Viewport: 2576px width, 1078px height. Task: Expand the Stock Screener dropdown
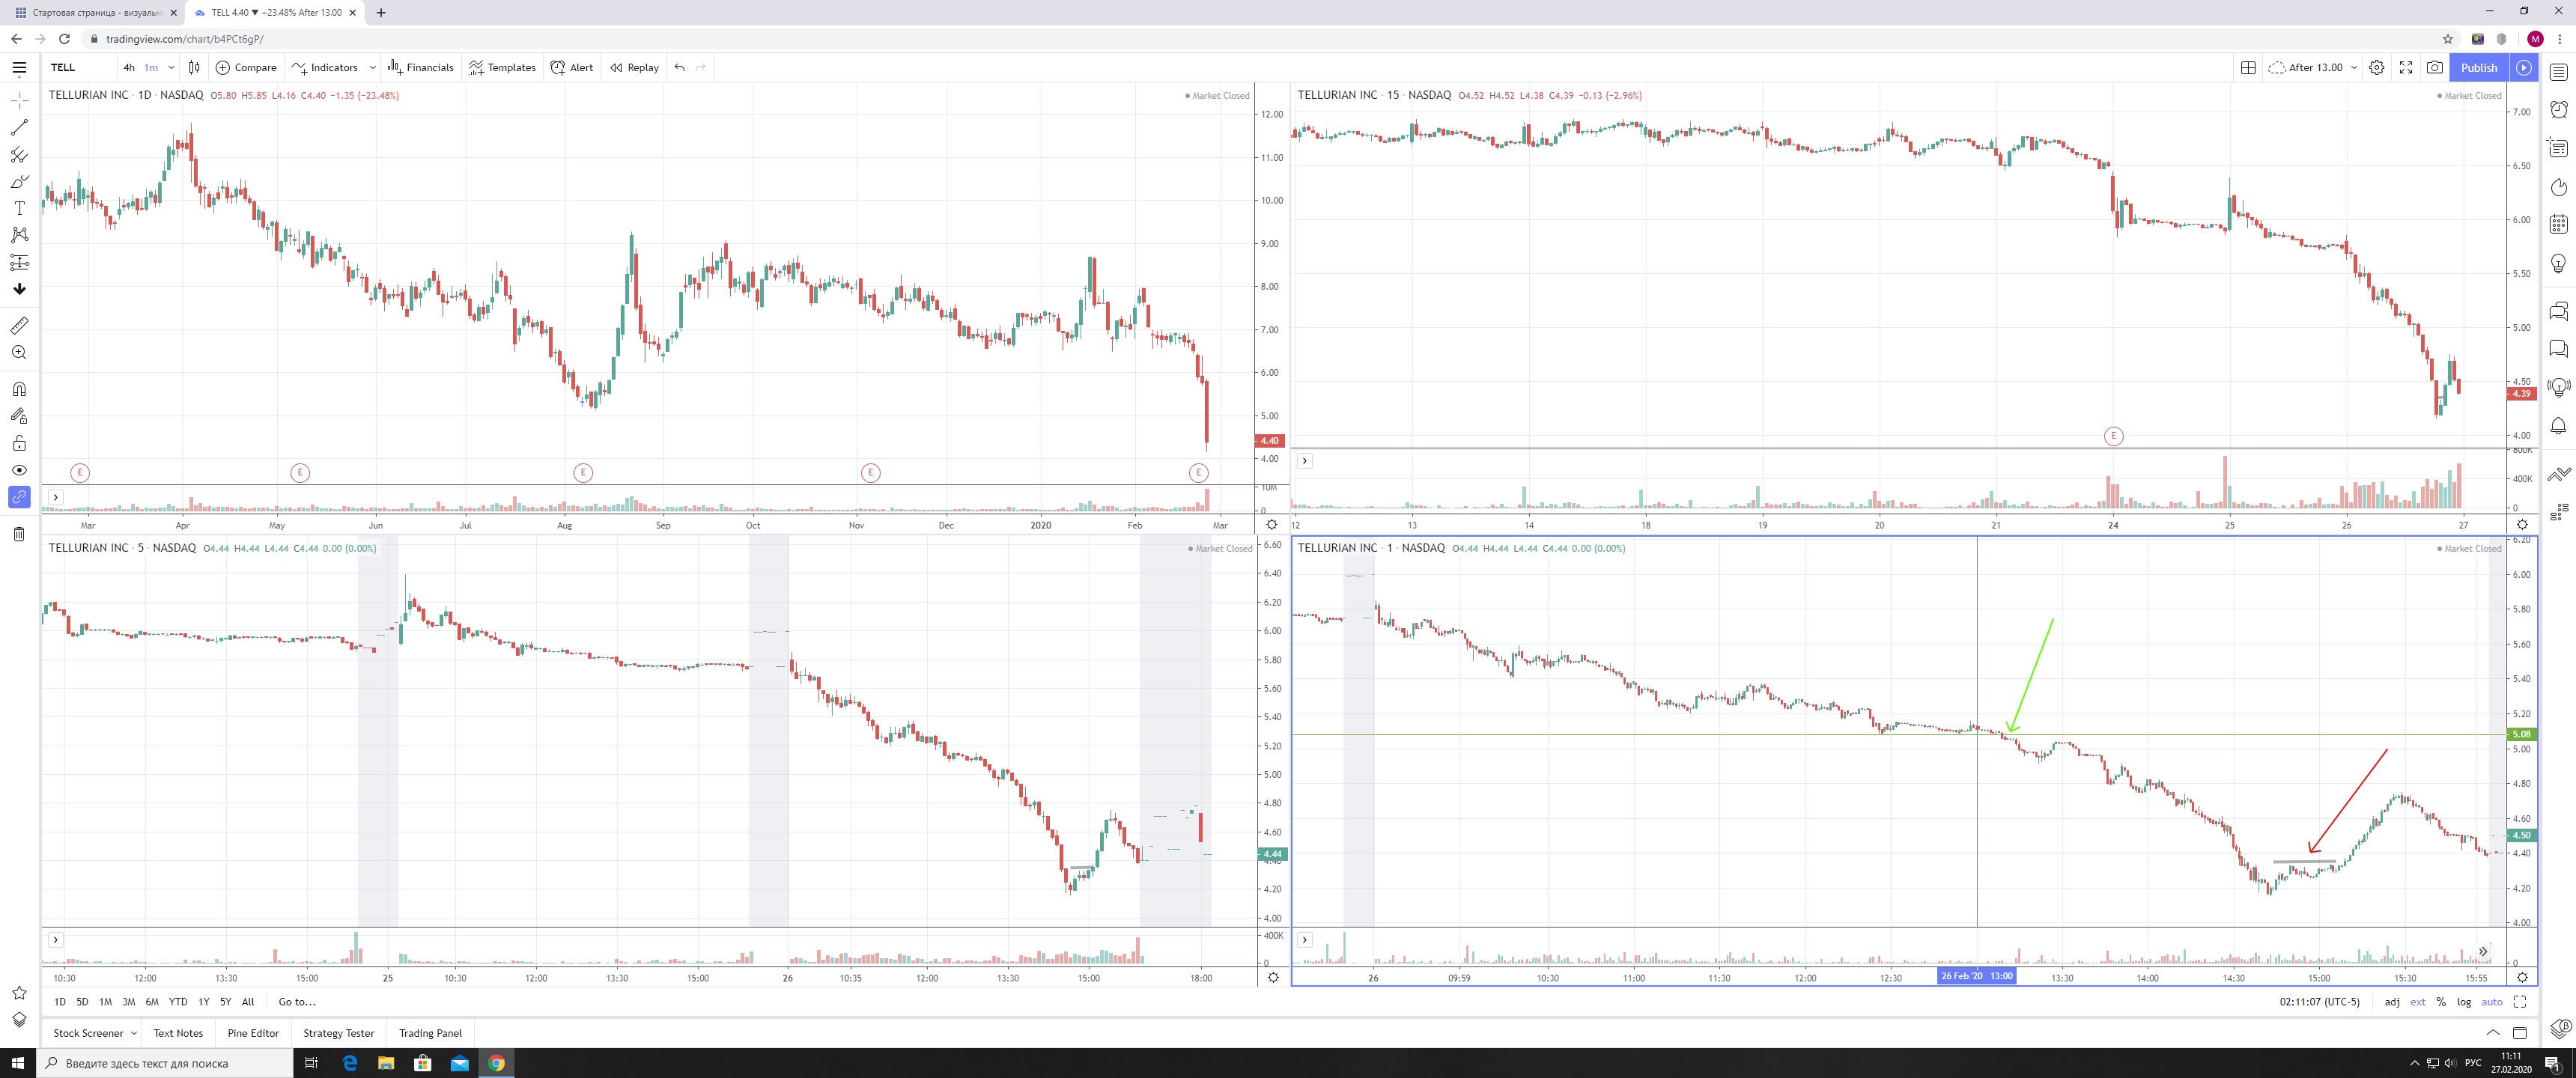[133, 1034]
